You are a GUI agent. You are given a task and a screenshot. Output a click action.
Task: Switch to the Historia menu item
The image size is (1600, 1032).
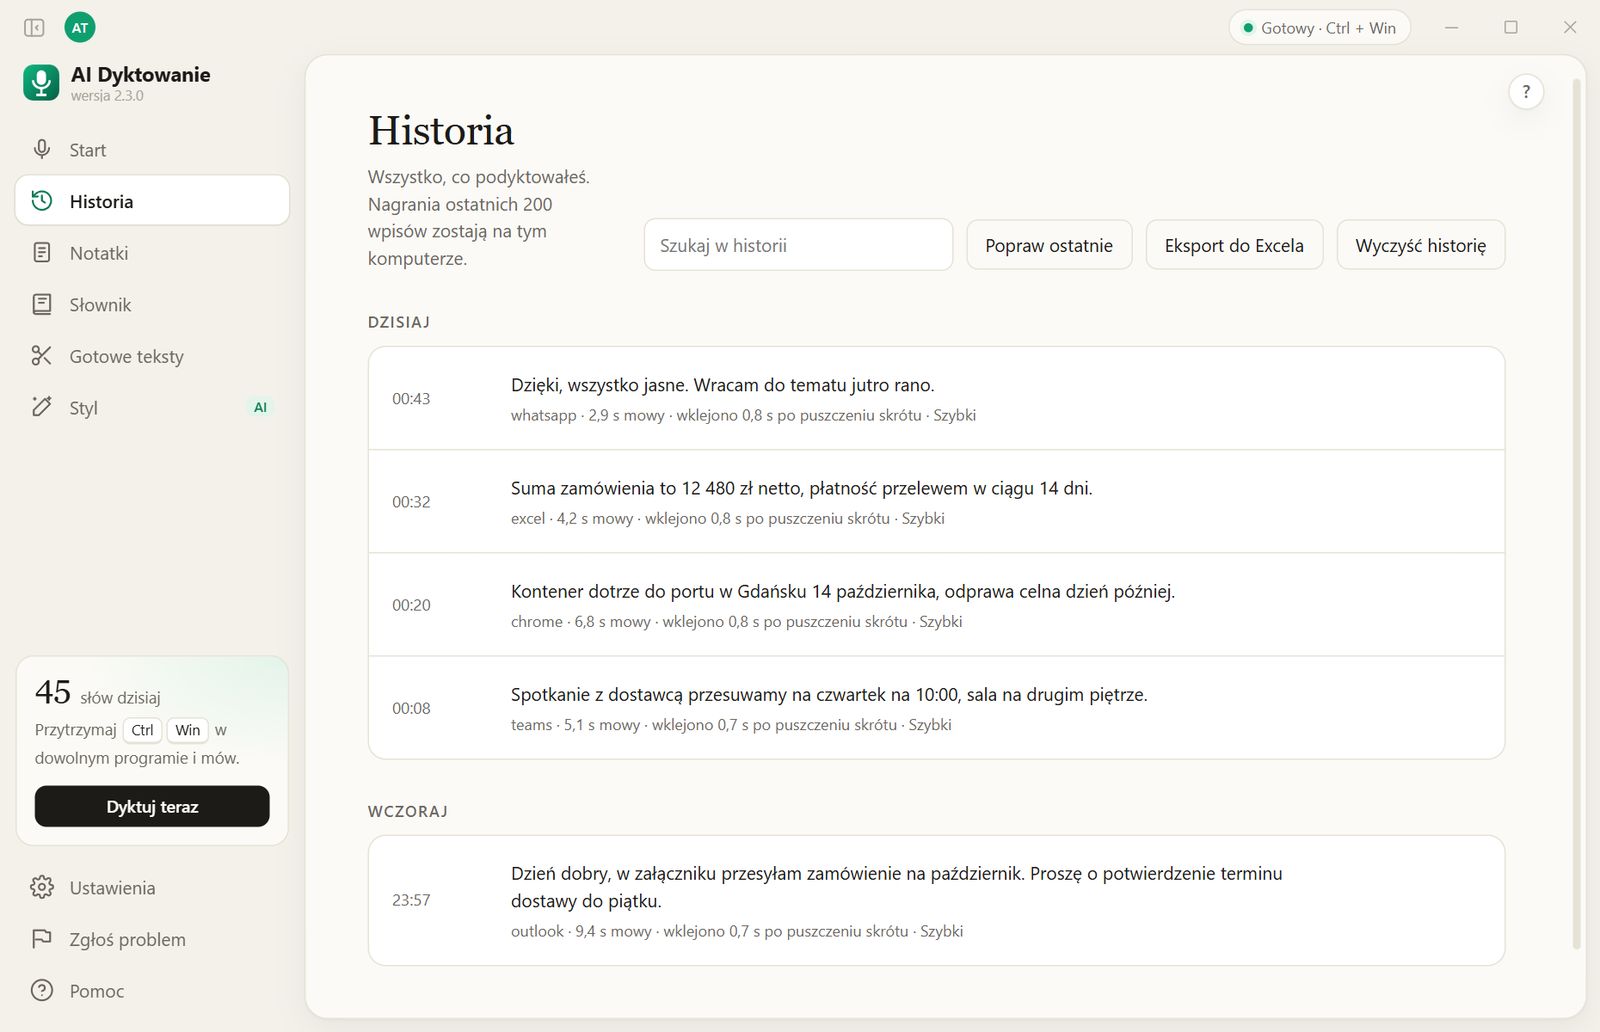(x=152, y=201)
